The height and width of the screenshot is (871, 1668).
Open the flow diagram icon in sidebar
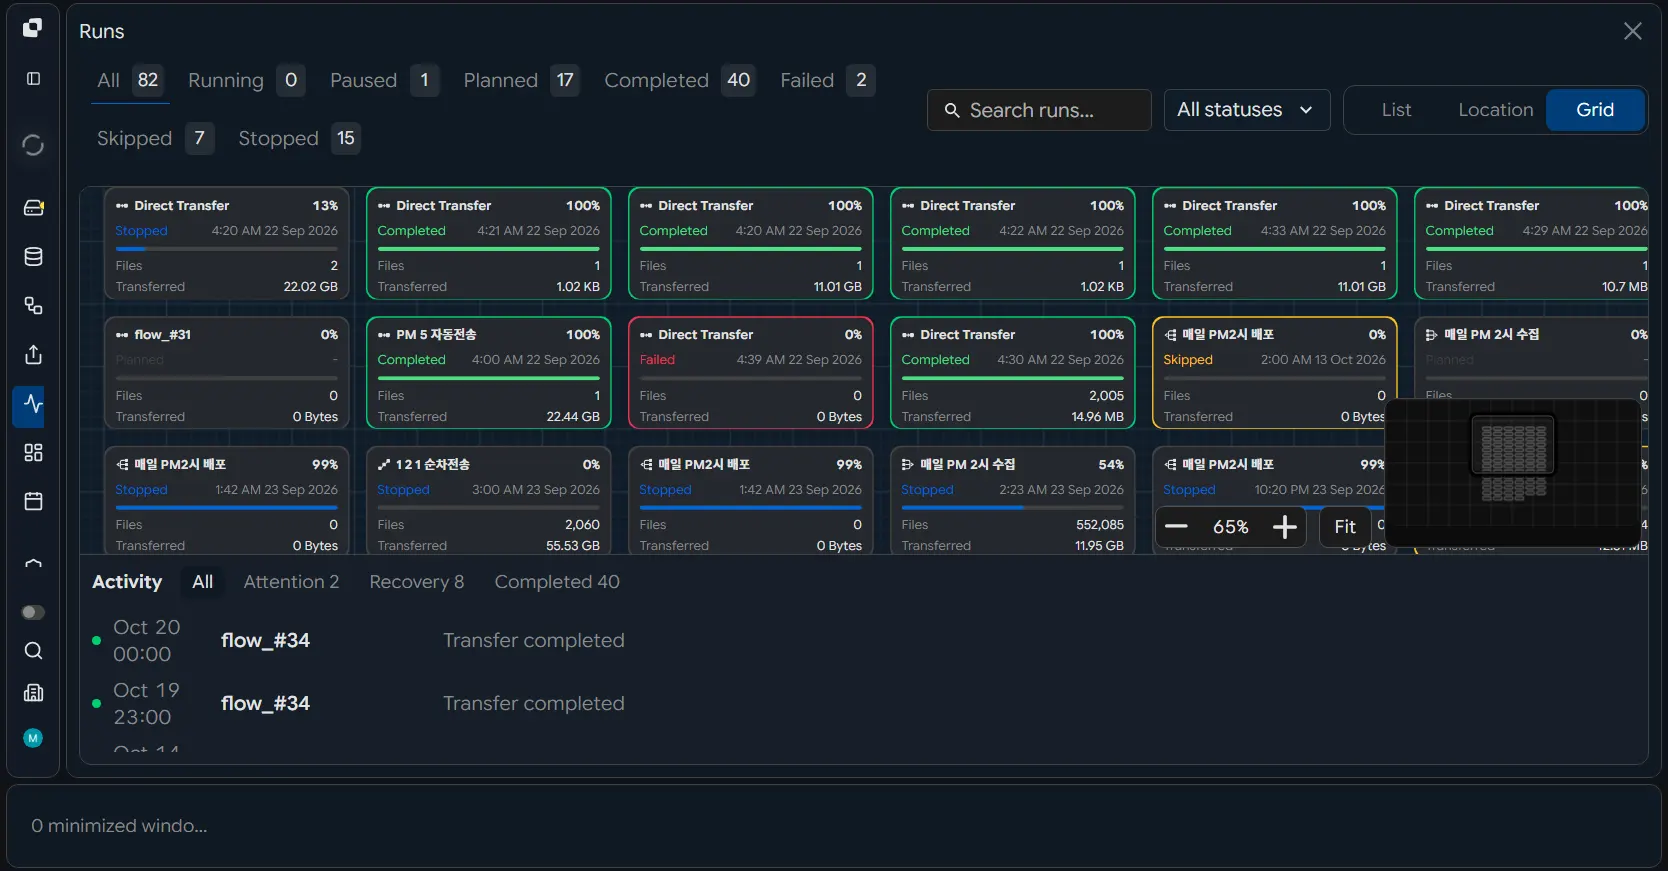(33, 306)
